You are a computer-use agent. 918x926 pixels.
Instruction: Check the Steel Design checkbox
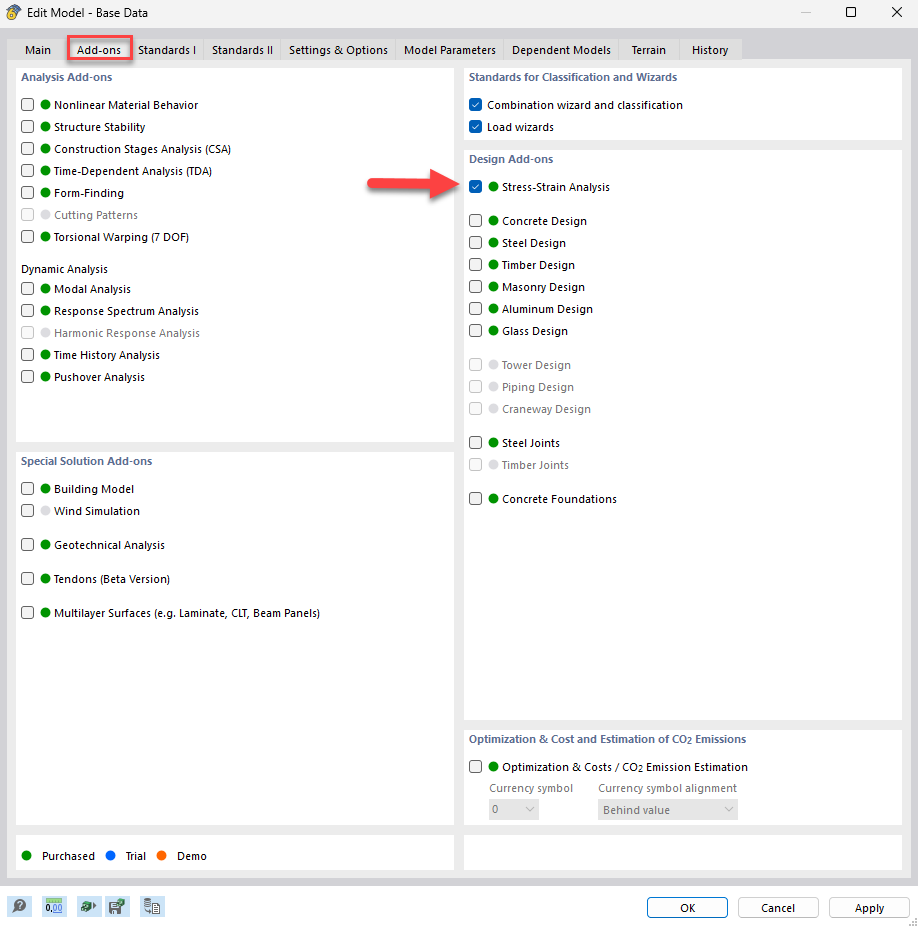[476, 243]
